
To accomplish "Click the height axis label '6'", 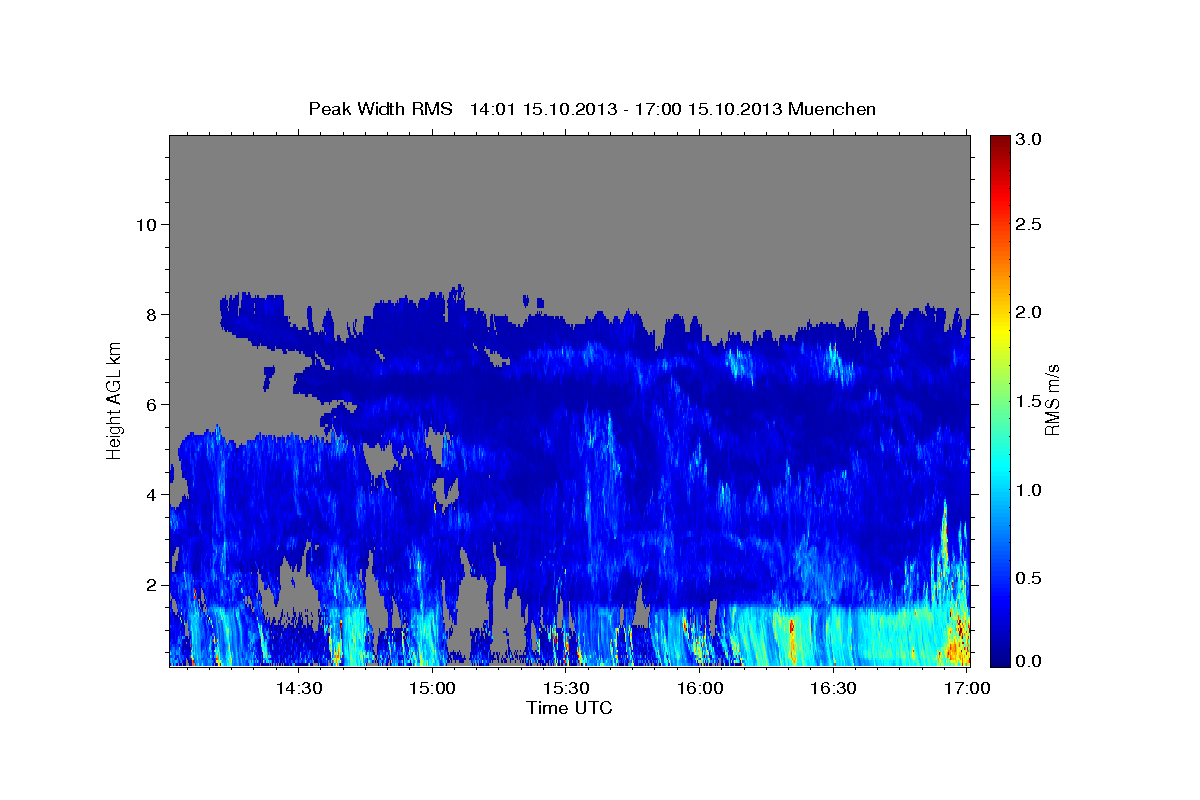I will [x=151, y=404].
